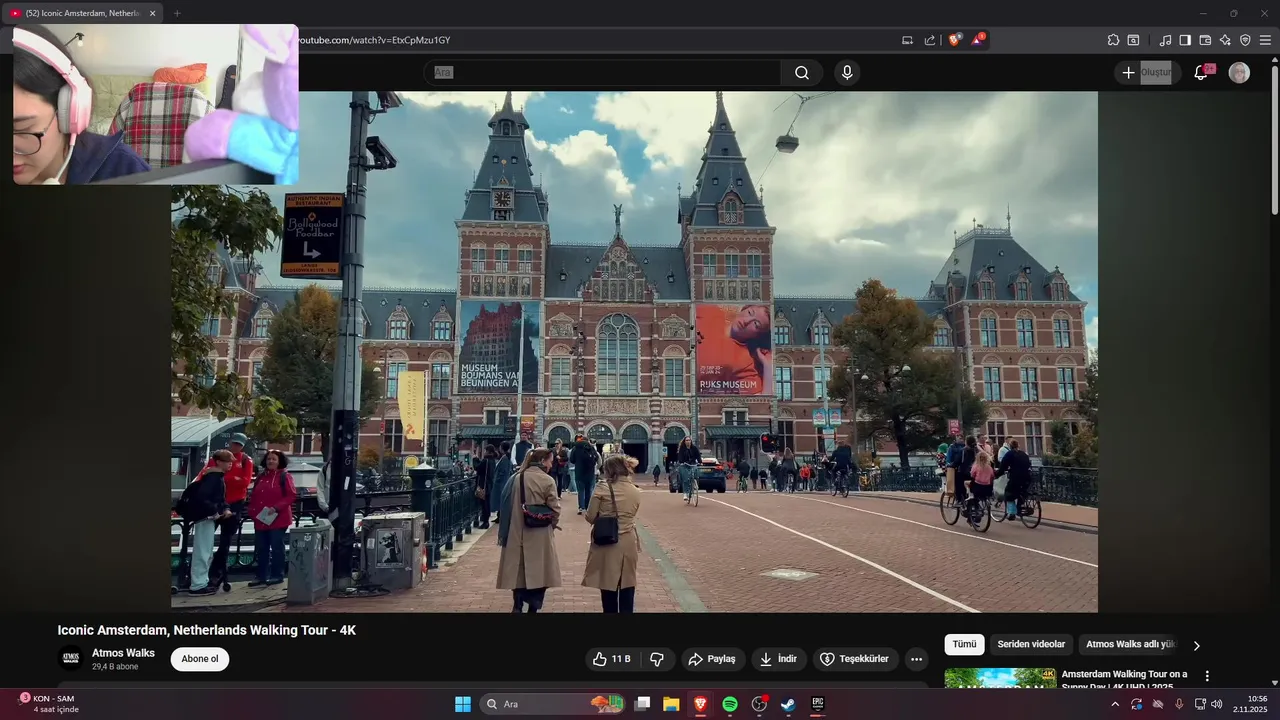Click the sync update tray icon

tap(1137, 704)
